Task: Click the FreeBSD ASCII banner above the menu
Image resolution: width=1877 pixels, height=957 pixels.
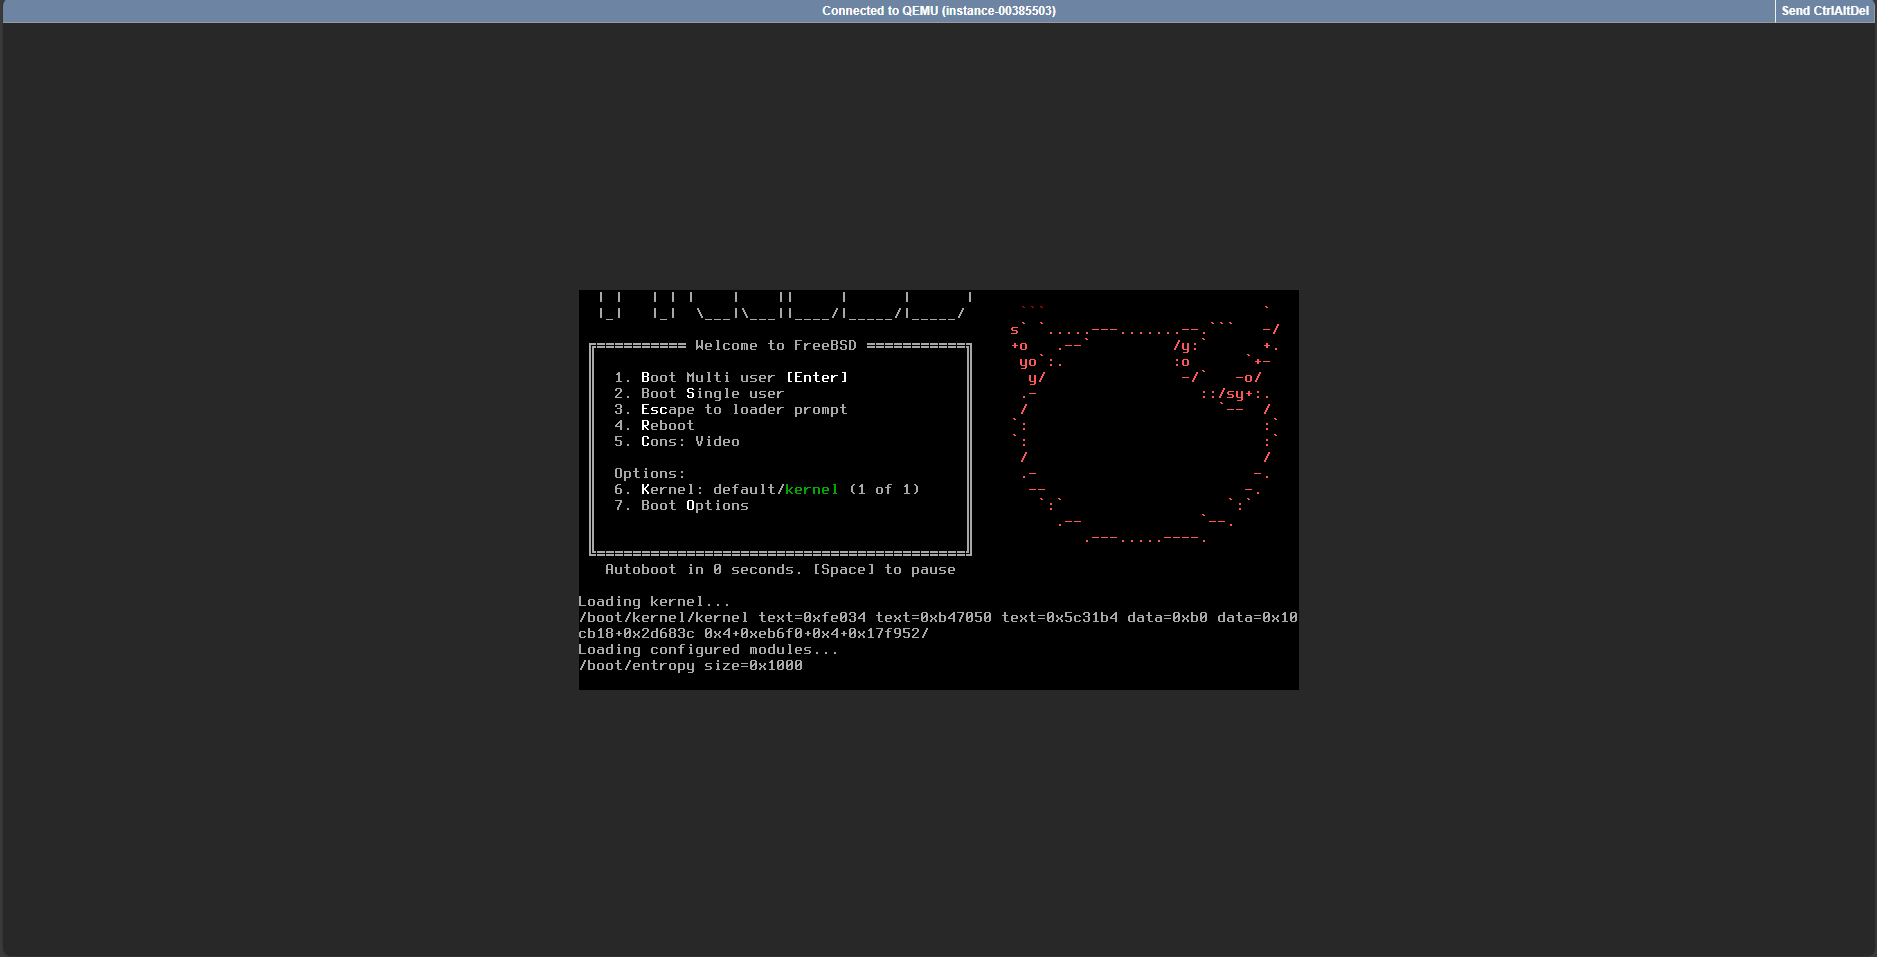Action: pyautogui.click(x=784, y=305)
